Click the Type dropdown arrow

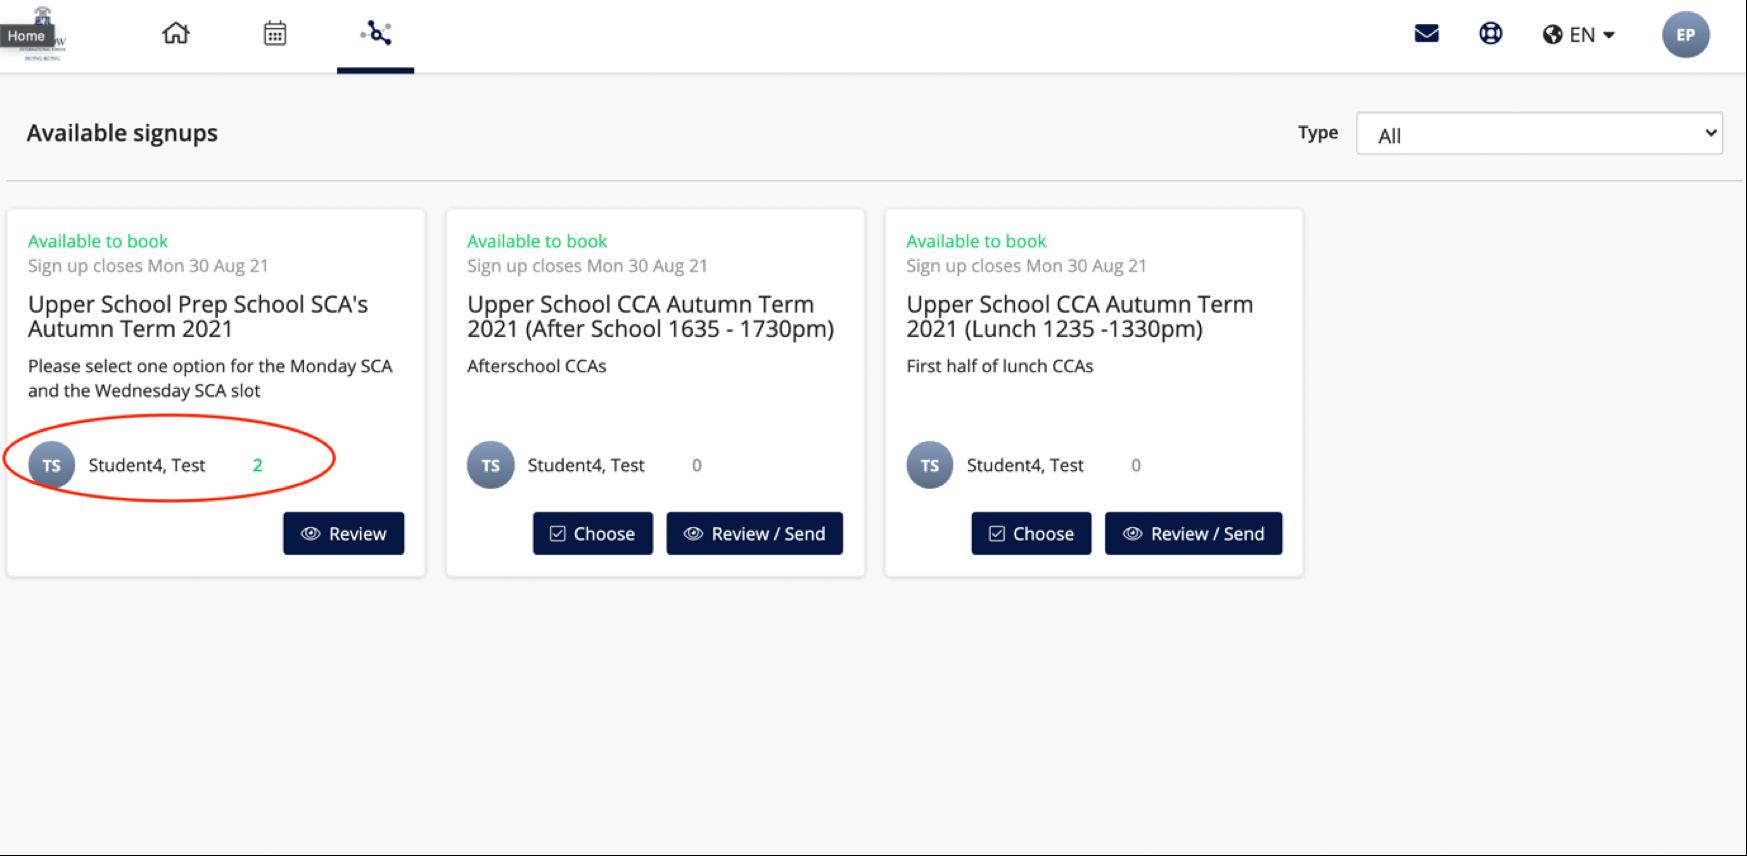click(1710, 133)
